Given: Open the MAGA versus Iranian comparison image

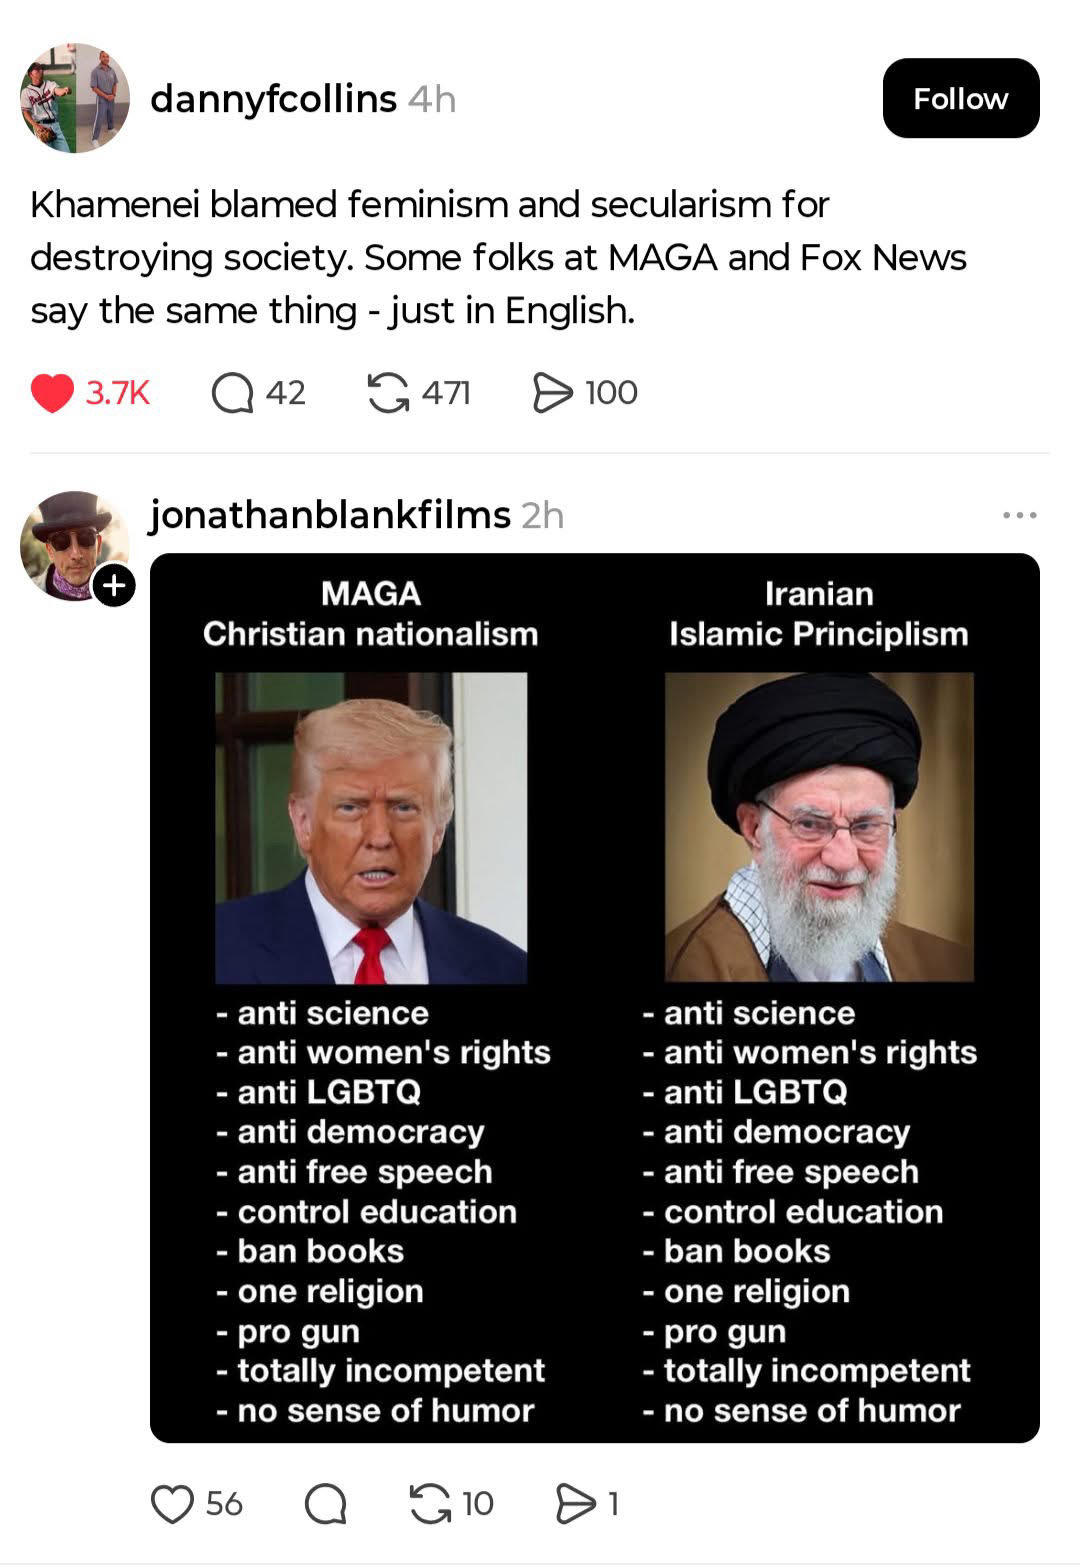Looking at the screenshot, I should pyautogui.click(x=595, y=998).
